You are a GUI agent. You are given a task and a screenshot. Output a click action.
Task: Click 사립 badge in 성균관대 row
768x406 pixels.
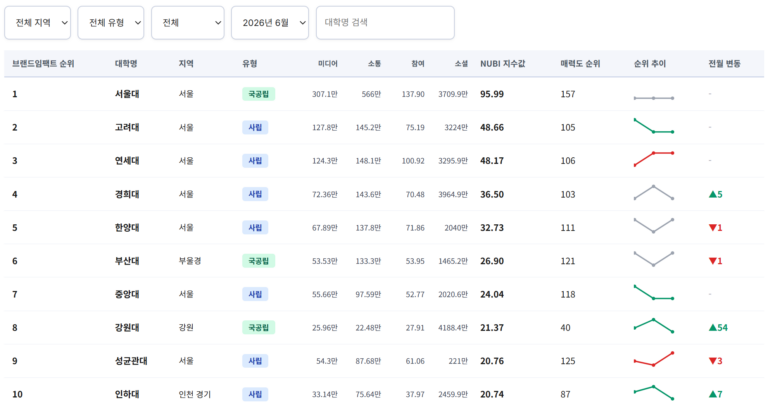pyautogui.click(x=255, y=361)
